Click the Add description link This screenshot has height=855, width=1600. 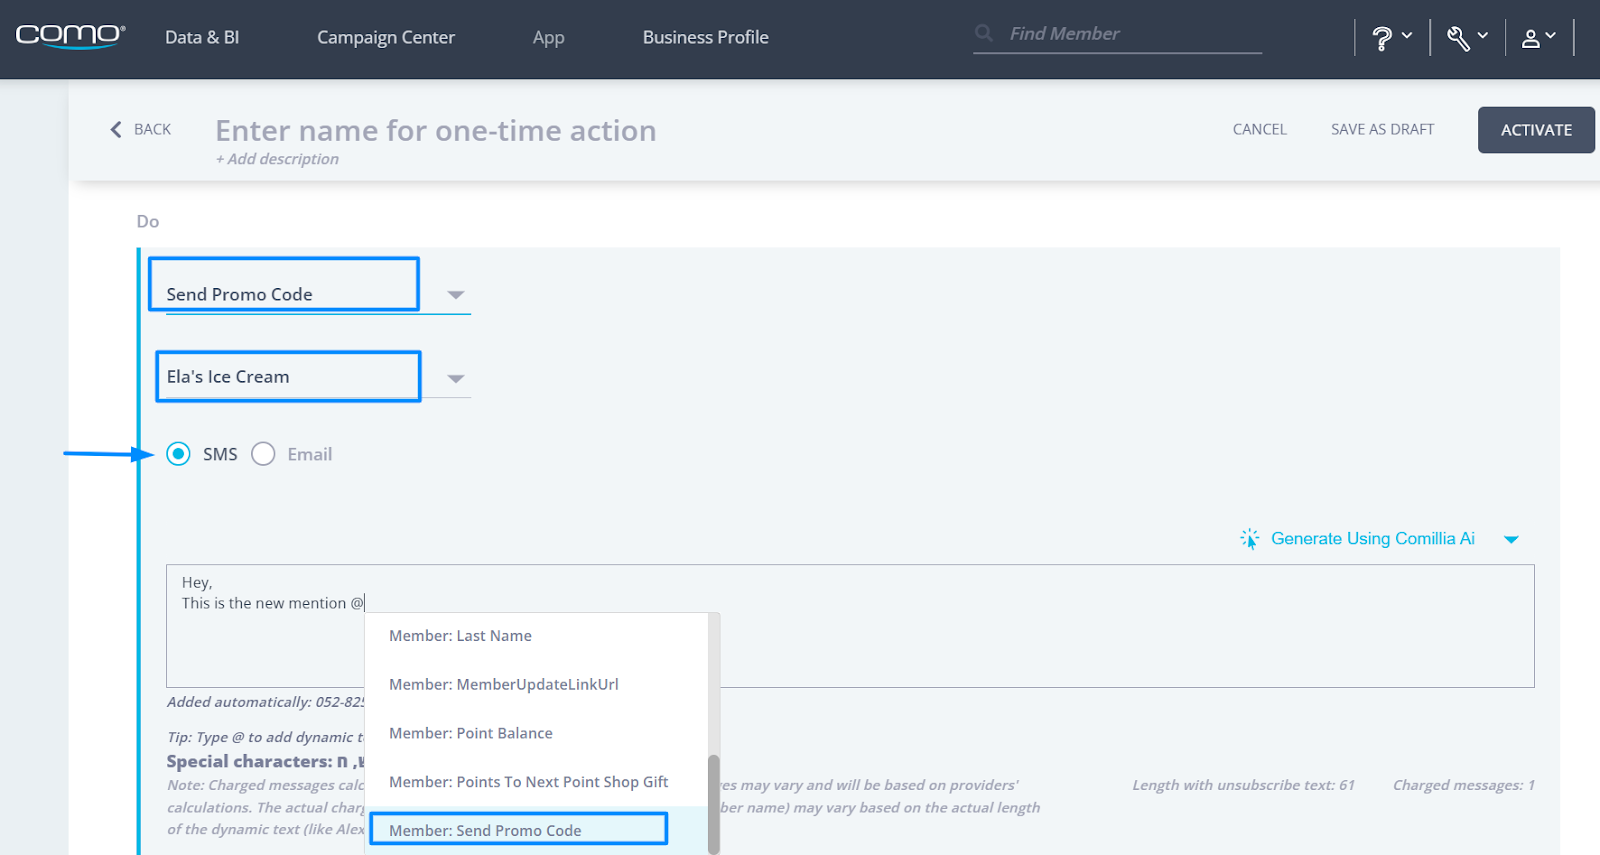[x=277, y=159]
